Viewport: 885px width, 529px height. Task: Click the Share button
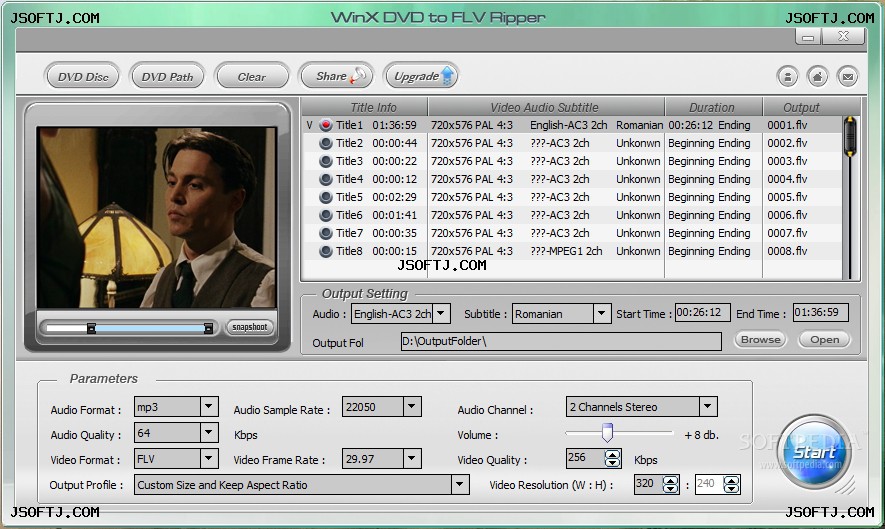338,76
